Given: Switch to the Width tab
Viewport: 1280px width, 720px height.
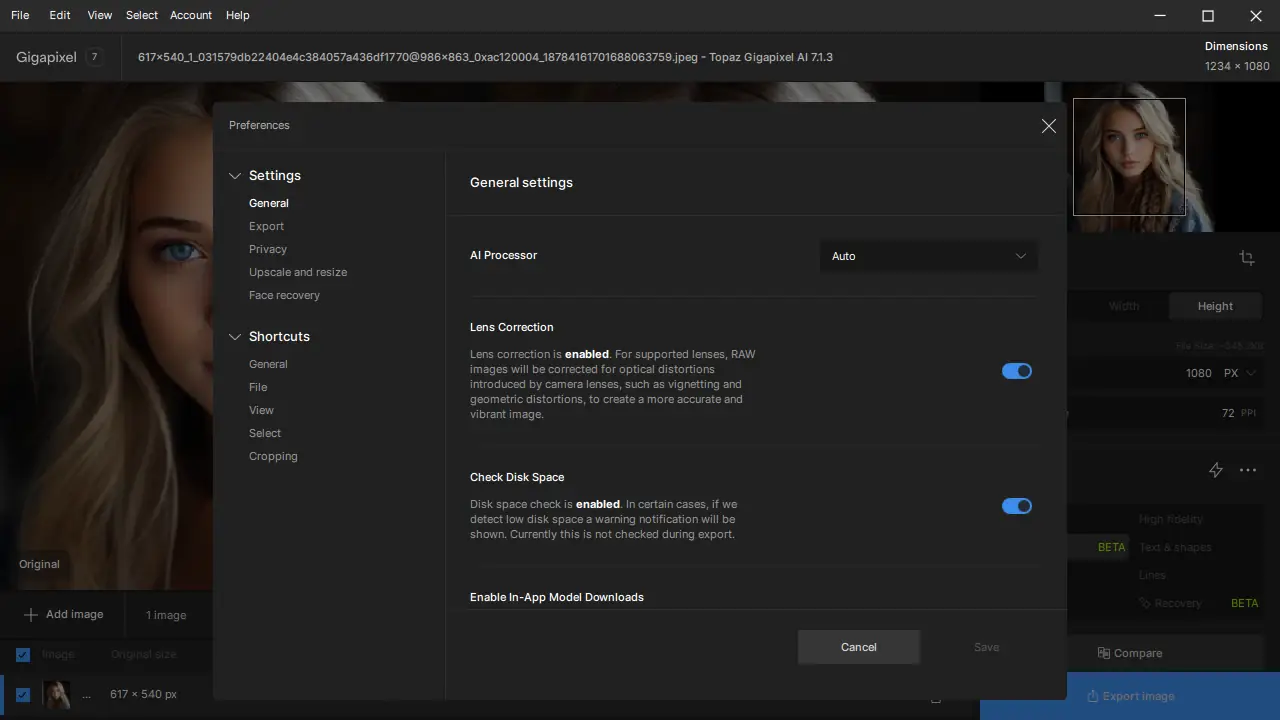Looking at the screenshot, I should click(x=1123, y=306).
